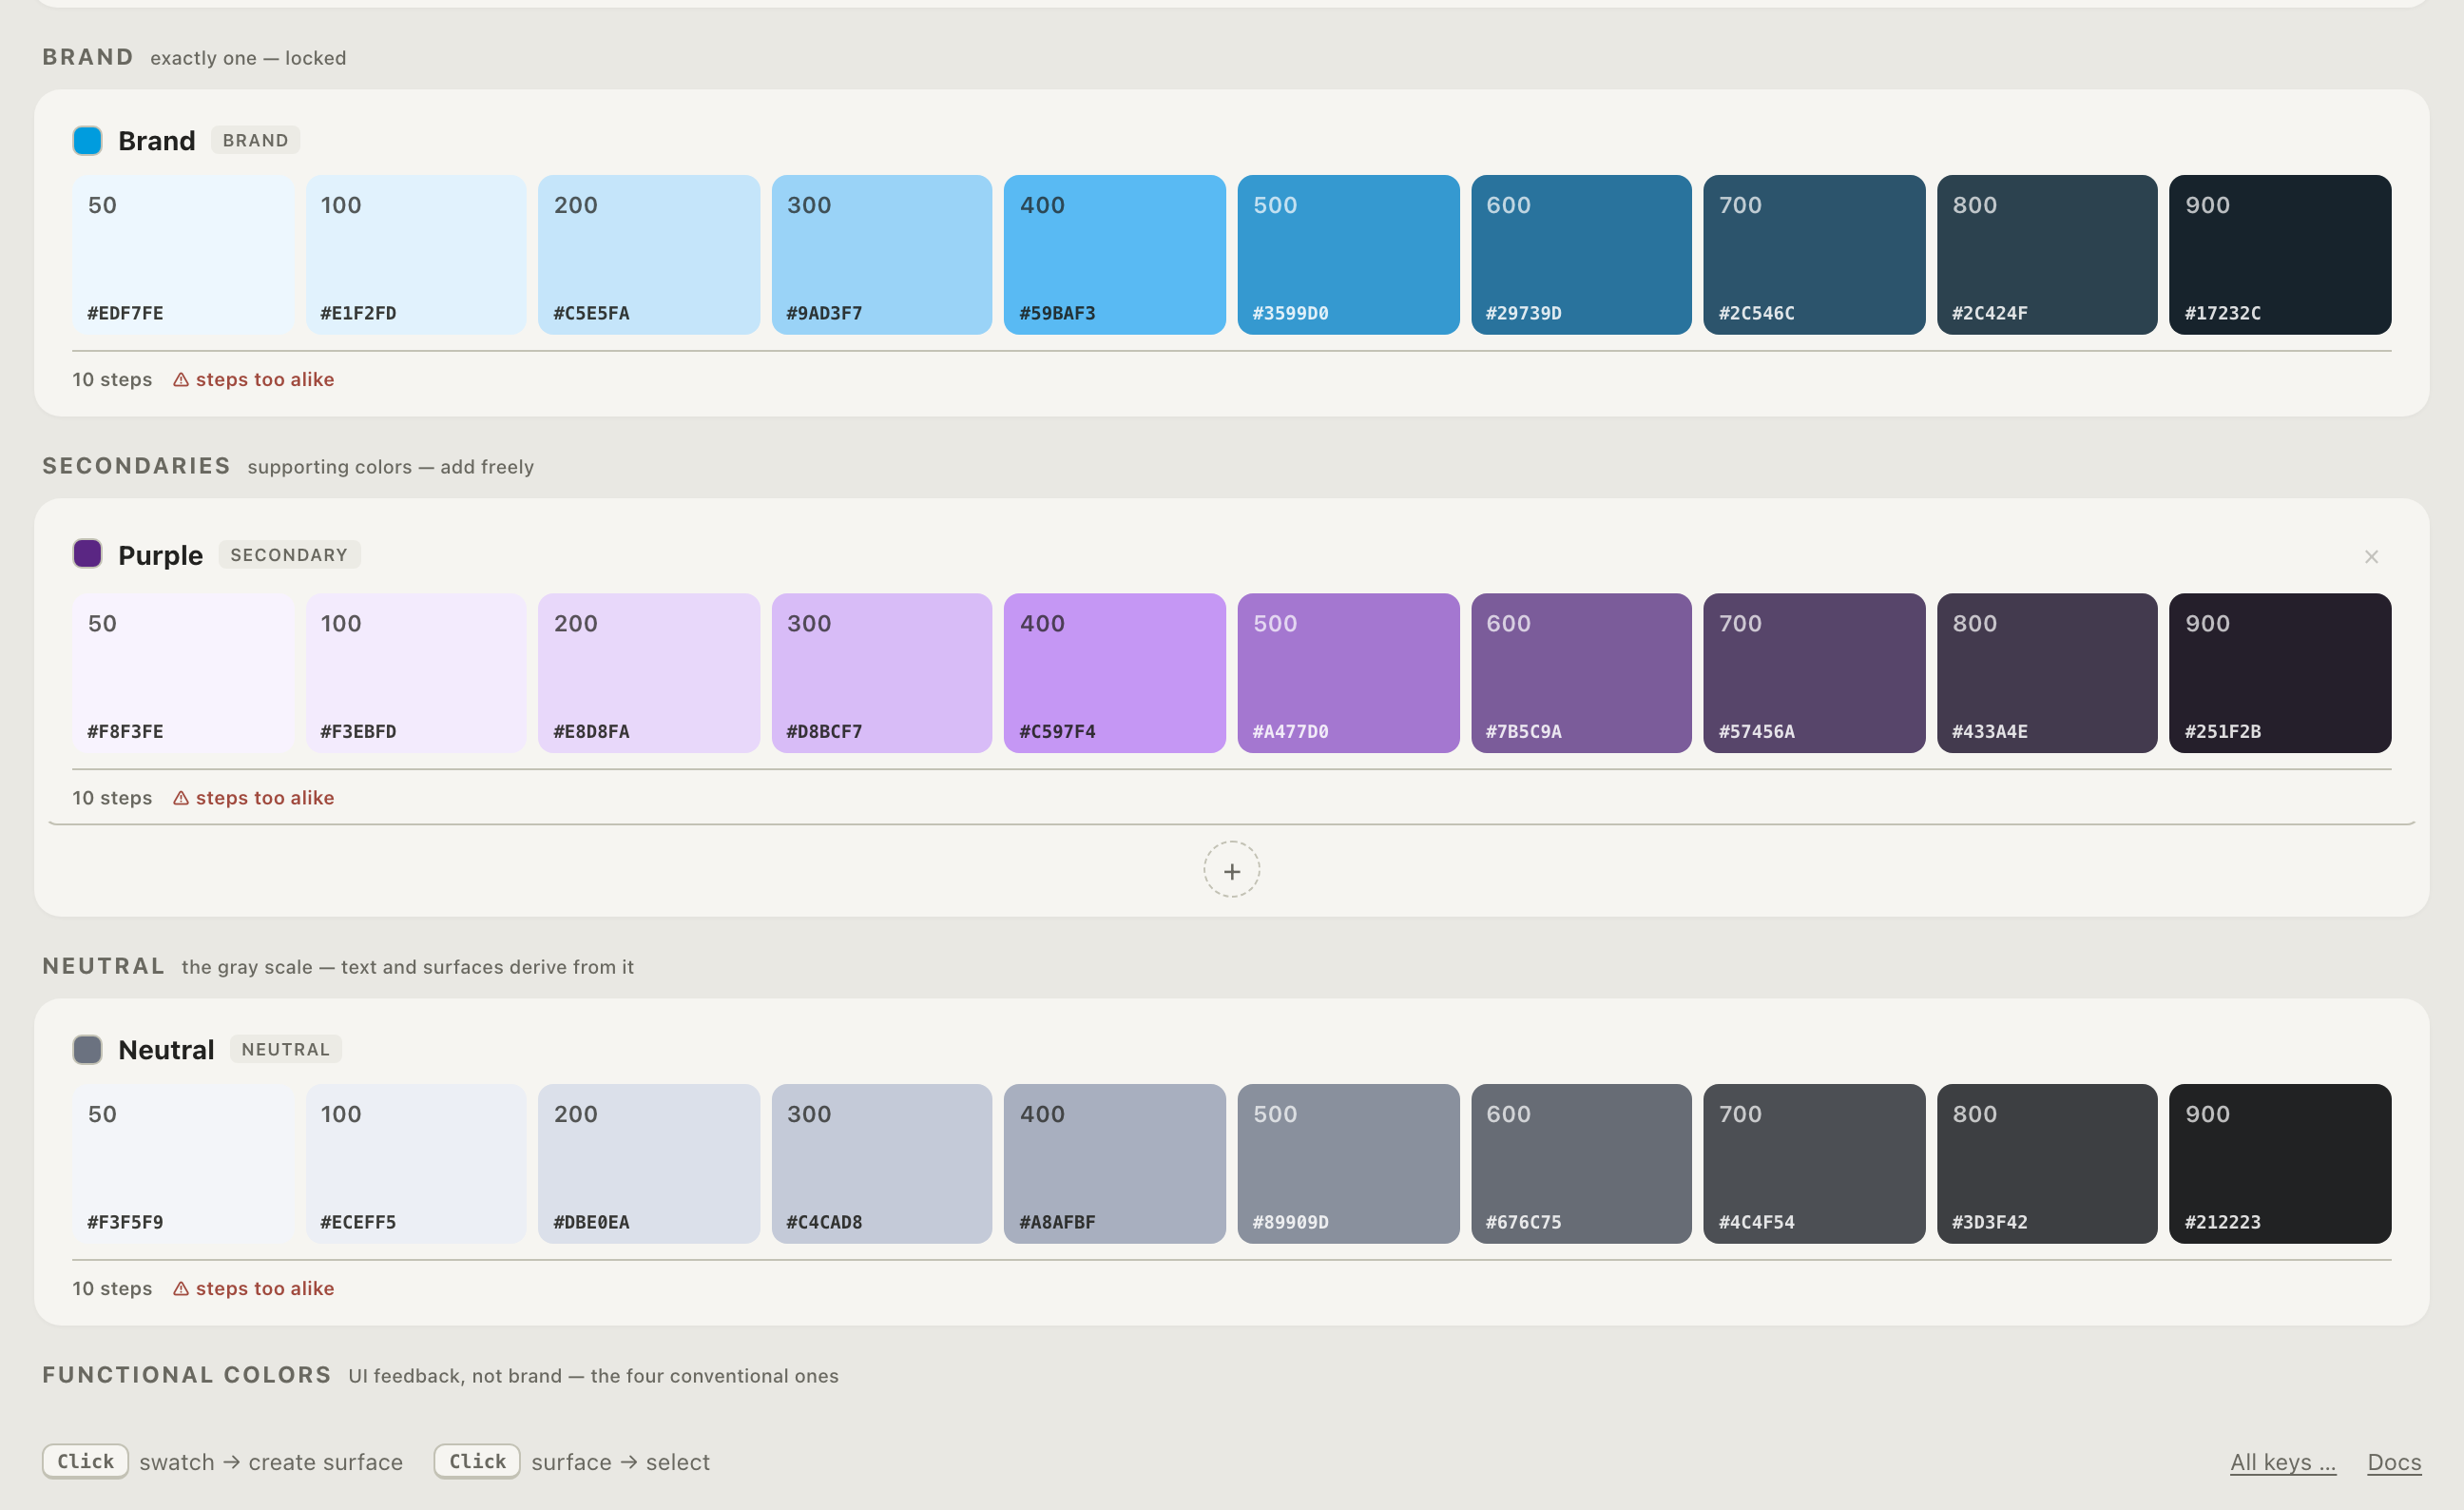
Task: Click the SECONDARY tag badge
Action: tap(289, 554)
